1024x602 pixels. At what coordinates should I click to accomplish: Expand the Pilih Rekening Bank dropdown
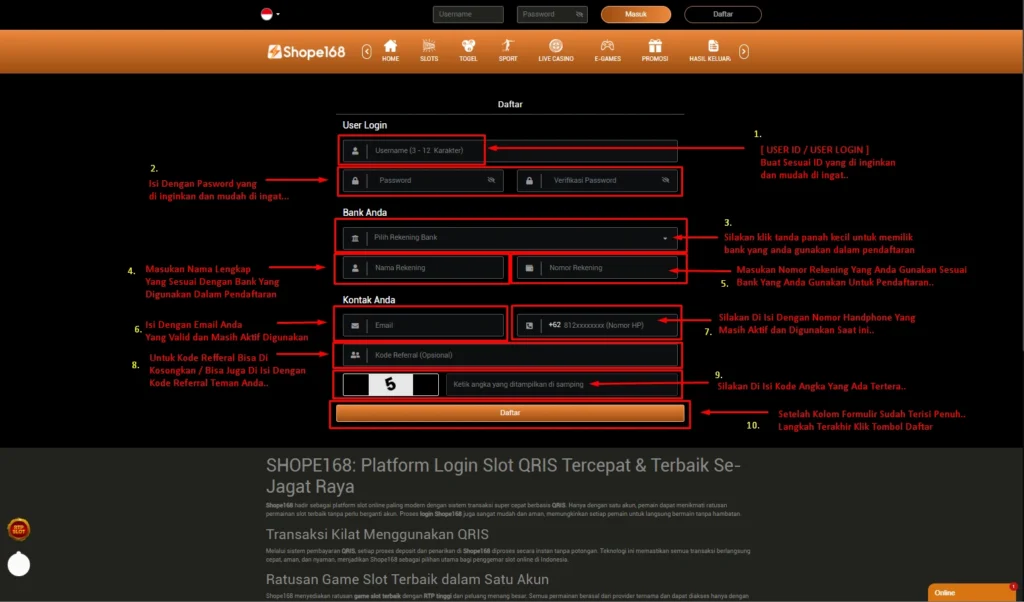click(665, 238)
